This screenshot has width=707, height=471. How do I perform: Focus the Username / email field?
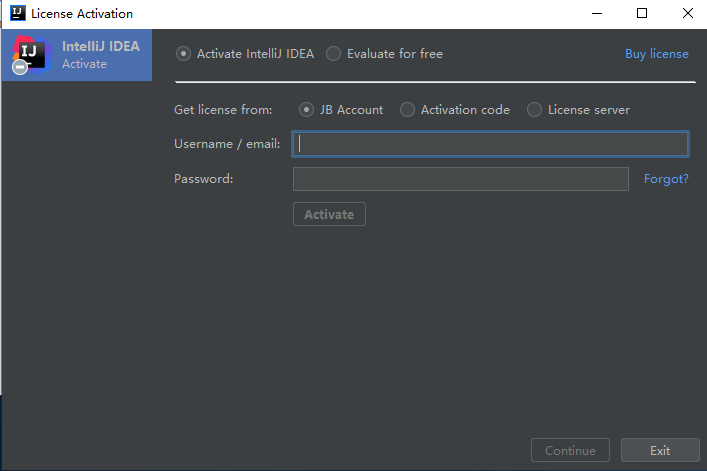[491, 144]
